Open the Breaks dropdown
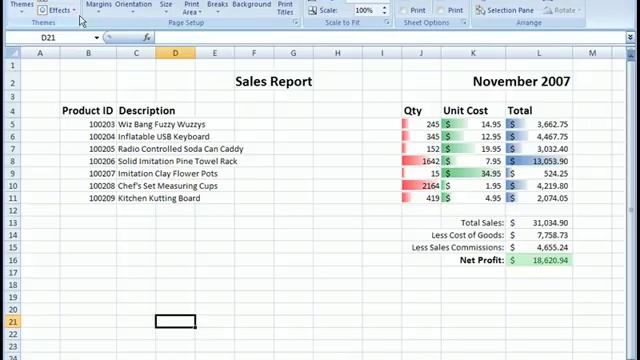Screen dimensions: 640x360 pos(217,7)
